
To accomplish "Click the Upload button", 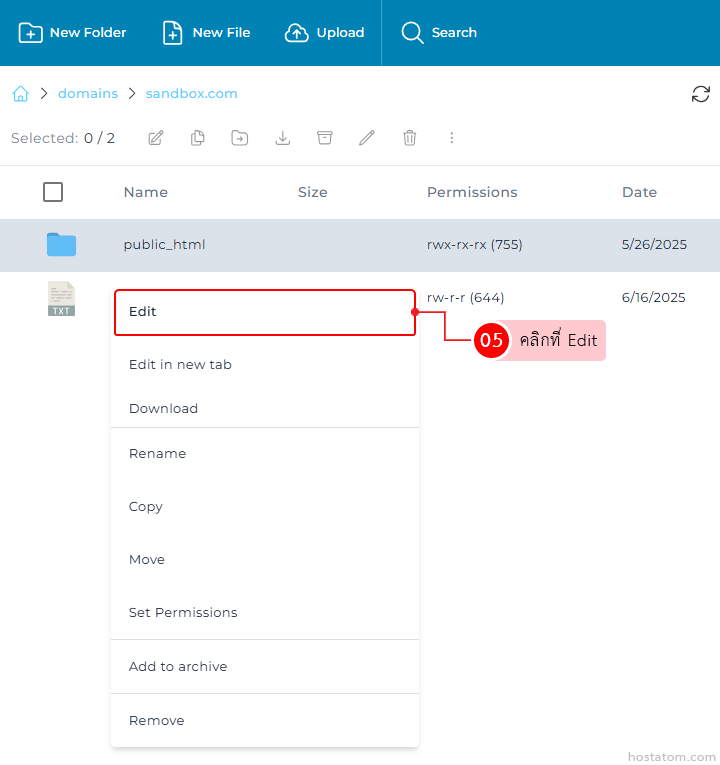I will point(325,33).
